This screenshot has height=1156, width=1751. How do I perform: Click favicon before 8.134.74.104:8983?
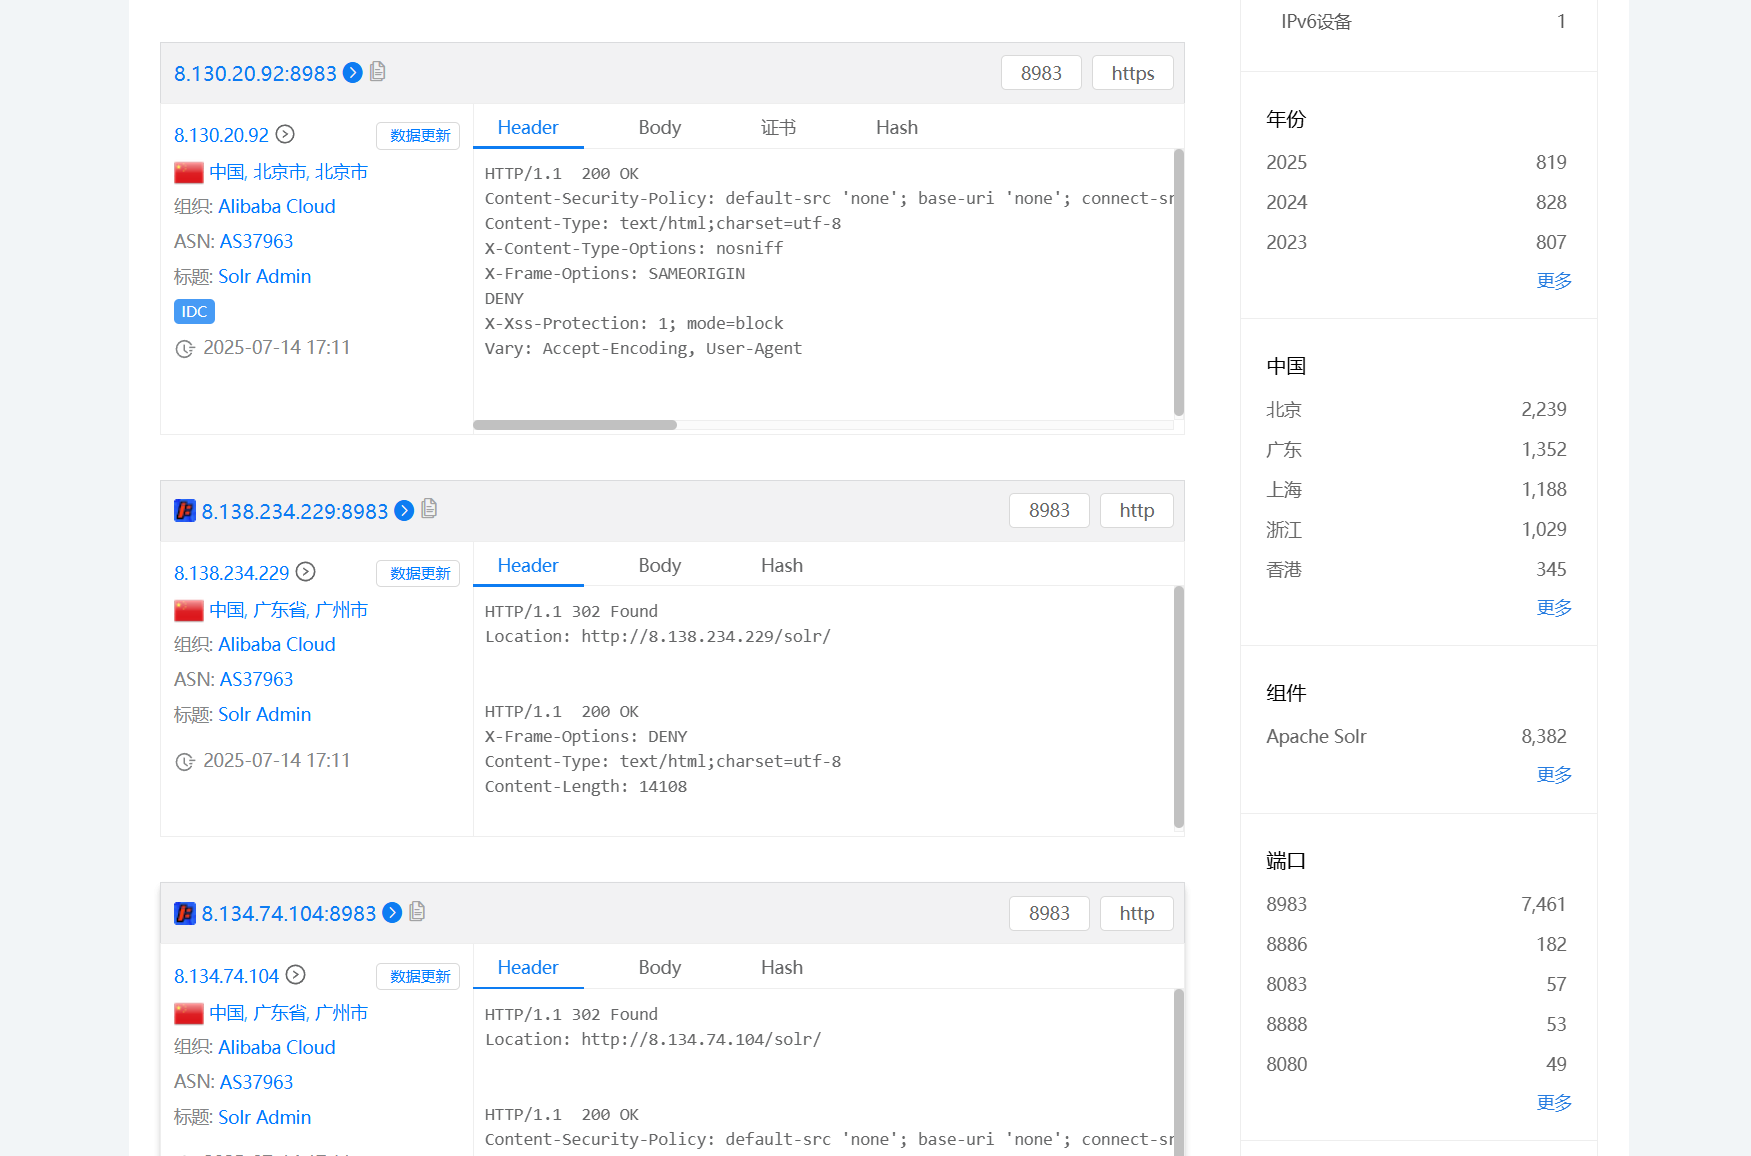click(x=185, y=914)
